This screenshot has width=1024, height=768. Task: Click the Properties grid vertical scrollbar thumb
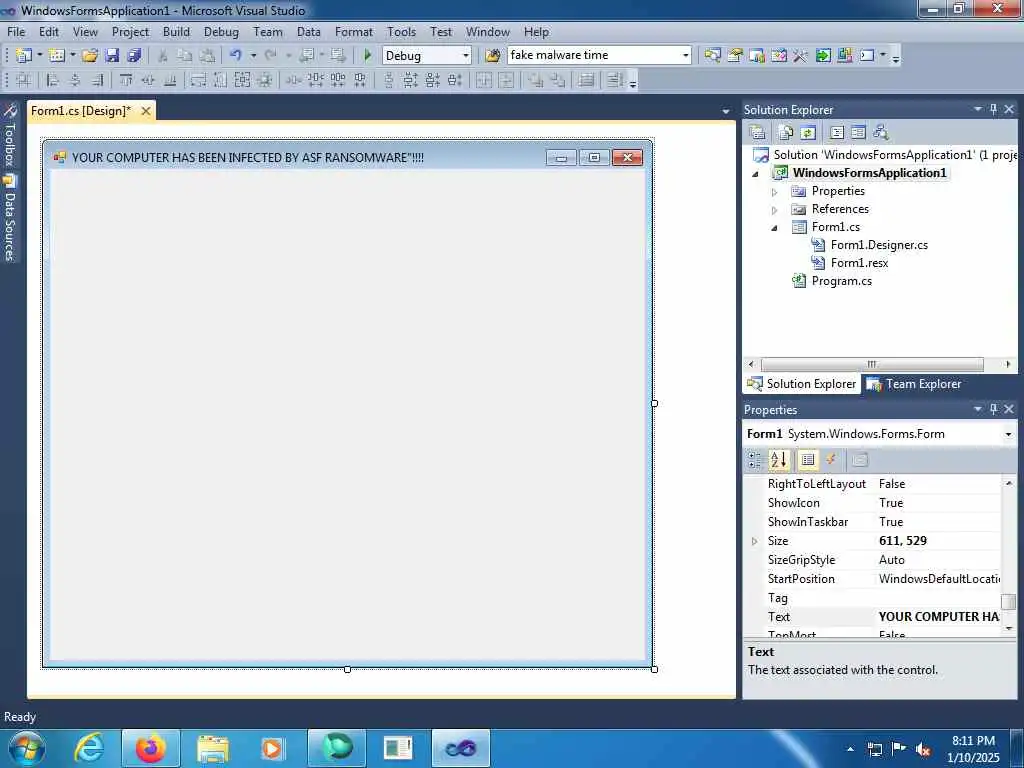click(x=1008, y=601)
